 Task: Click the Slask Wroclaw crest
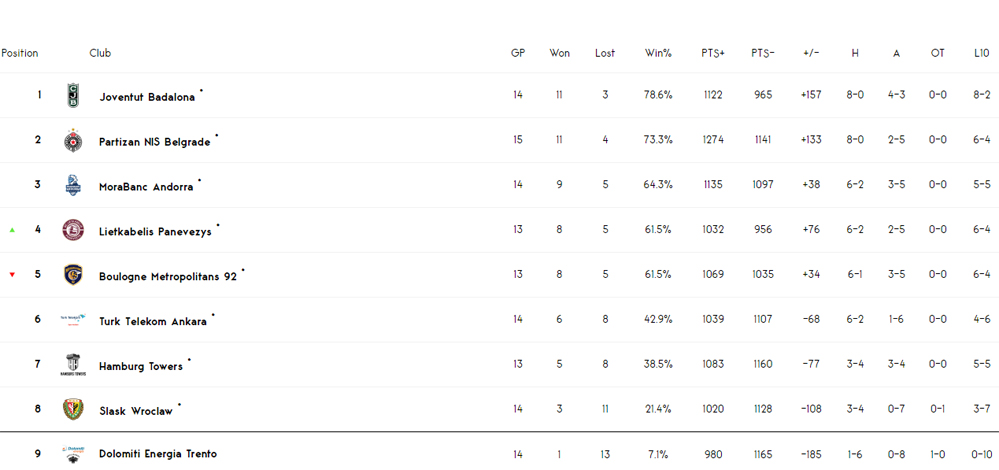click(73, 410)
